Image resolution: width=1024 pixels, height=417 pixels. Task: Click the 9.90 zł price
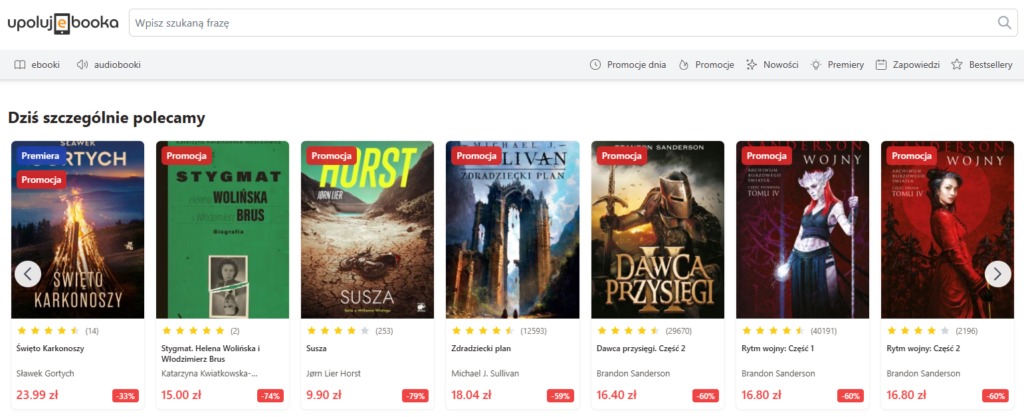coord(324,395)
